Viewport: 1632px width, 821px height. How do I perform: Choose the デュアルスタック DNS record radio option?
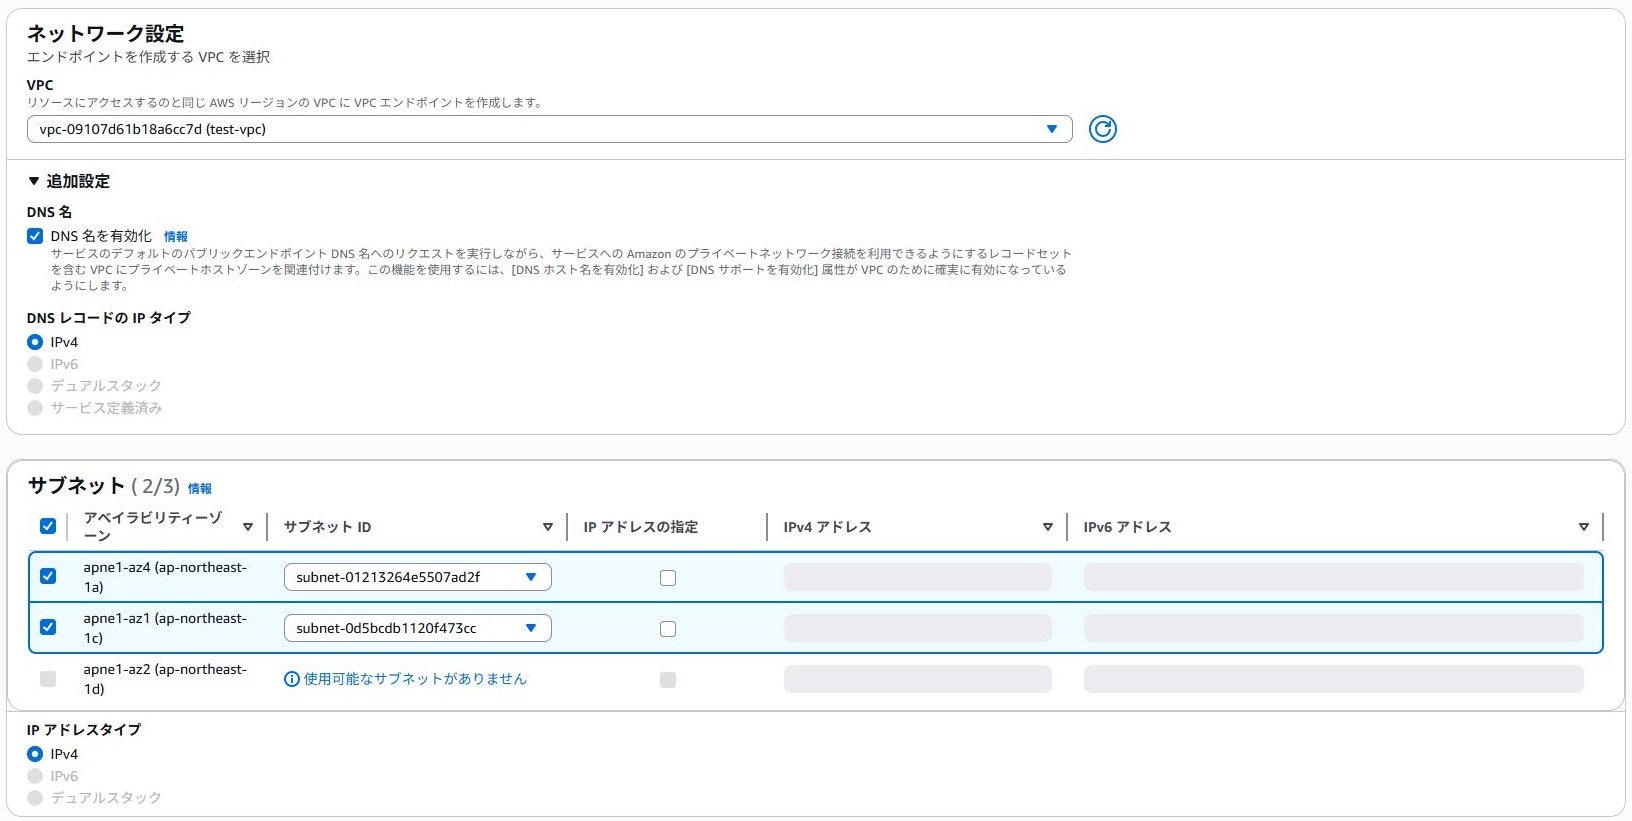tap(35, 386)
